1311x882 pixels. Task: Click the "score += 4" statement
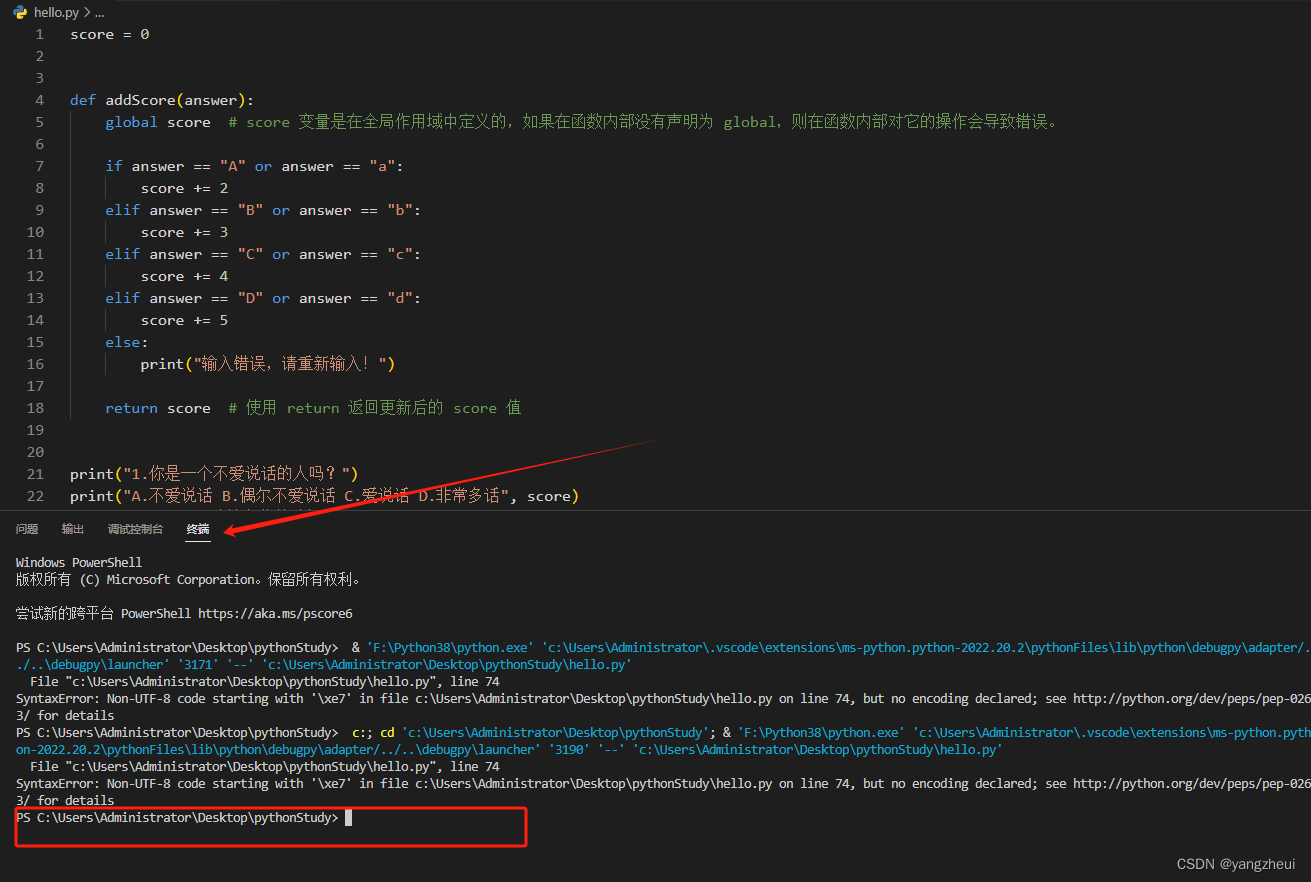(185, 276)
